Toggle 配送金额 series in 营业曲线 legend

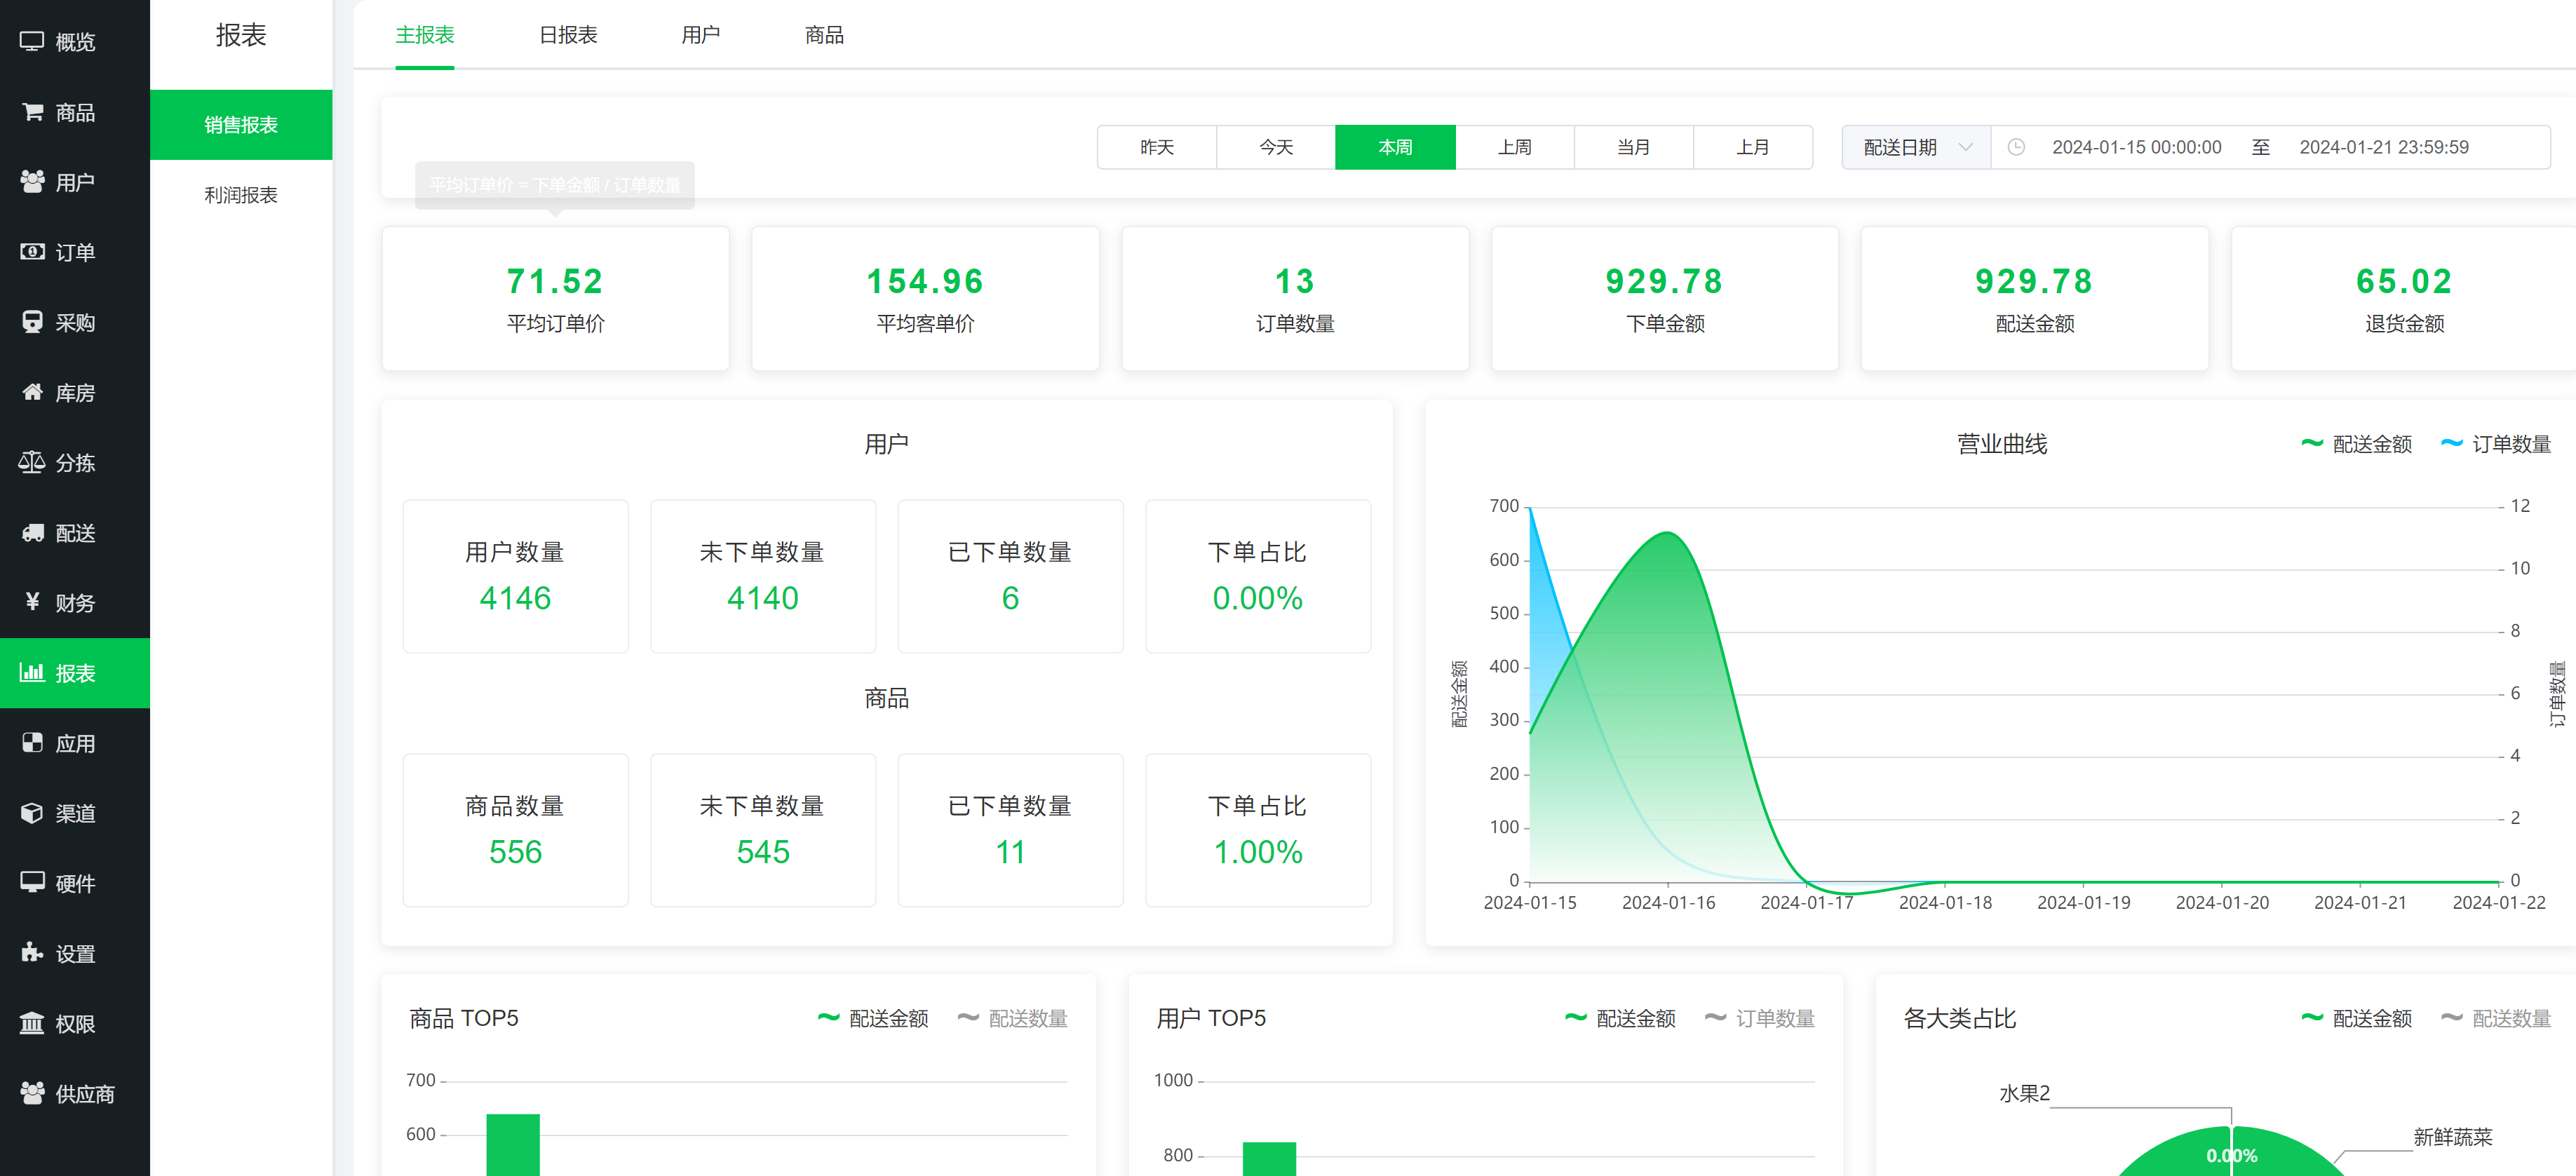click(2356, 444)
